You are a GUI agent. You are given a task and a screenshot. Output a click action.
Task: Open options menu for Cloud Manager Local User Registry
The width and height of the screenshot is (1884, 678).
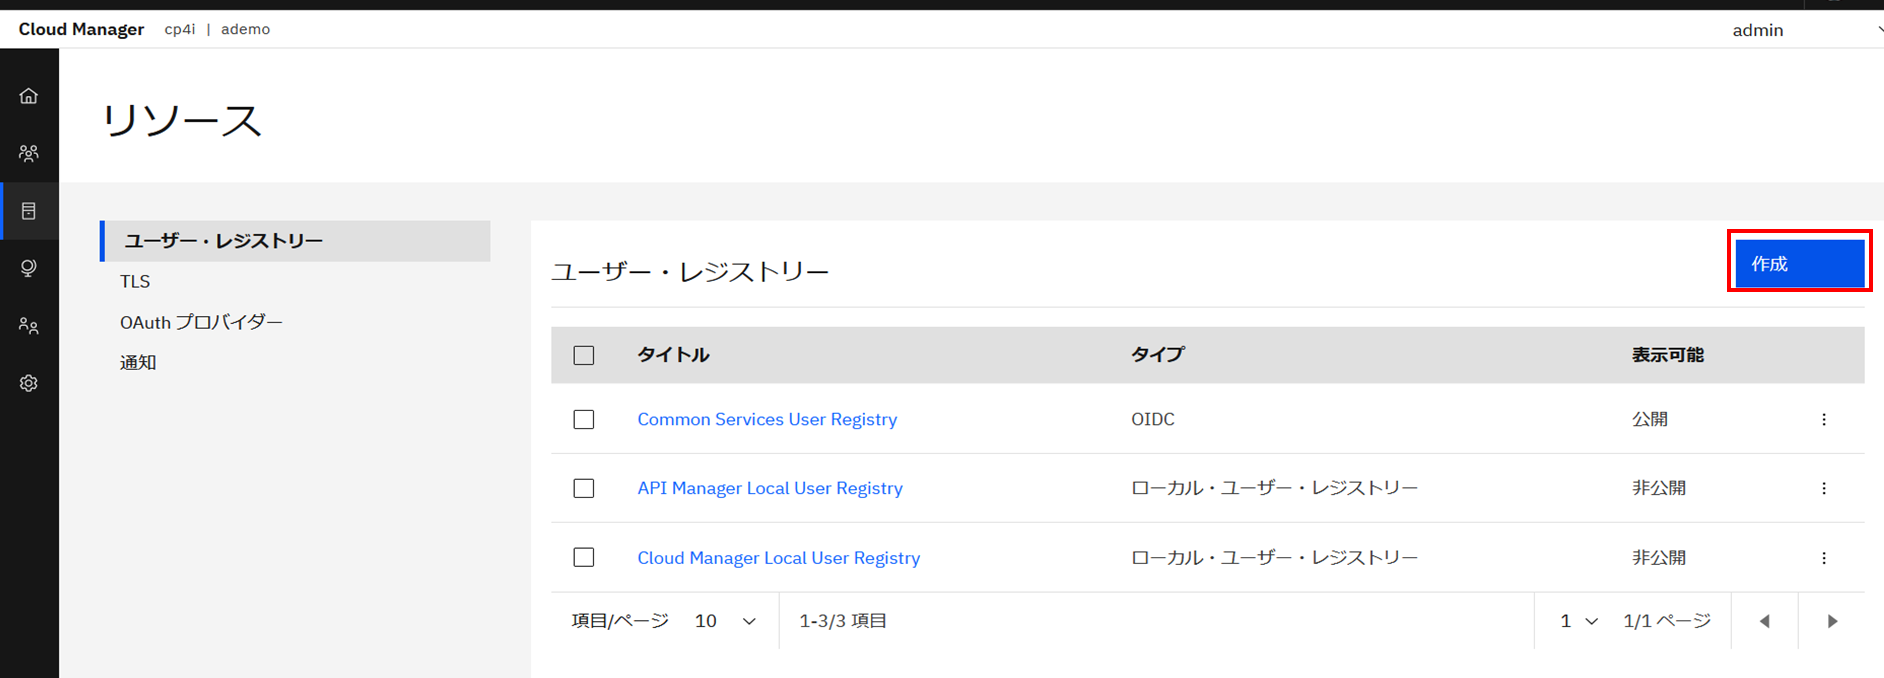pyautogui.click(x=1824, y=558)
